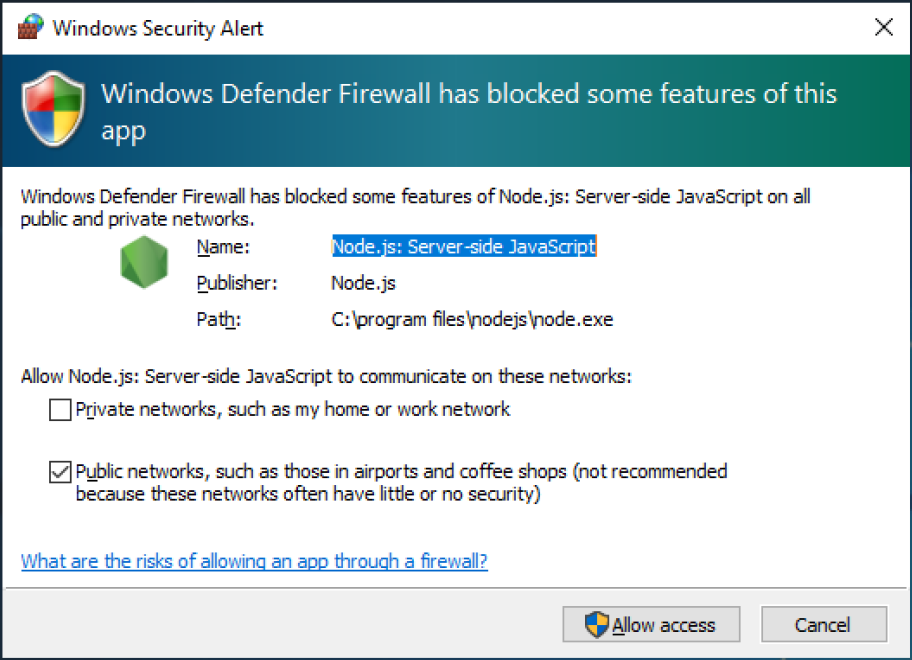Click the Name label
Image resolution: width=912 pixels, height=660 pixels.
[223, 247]
